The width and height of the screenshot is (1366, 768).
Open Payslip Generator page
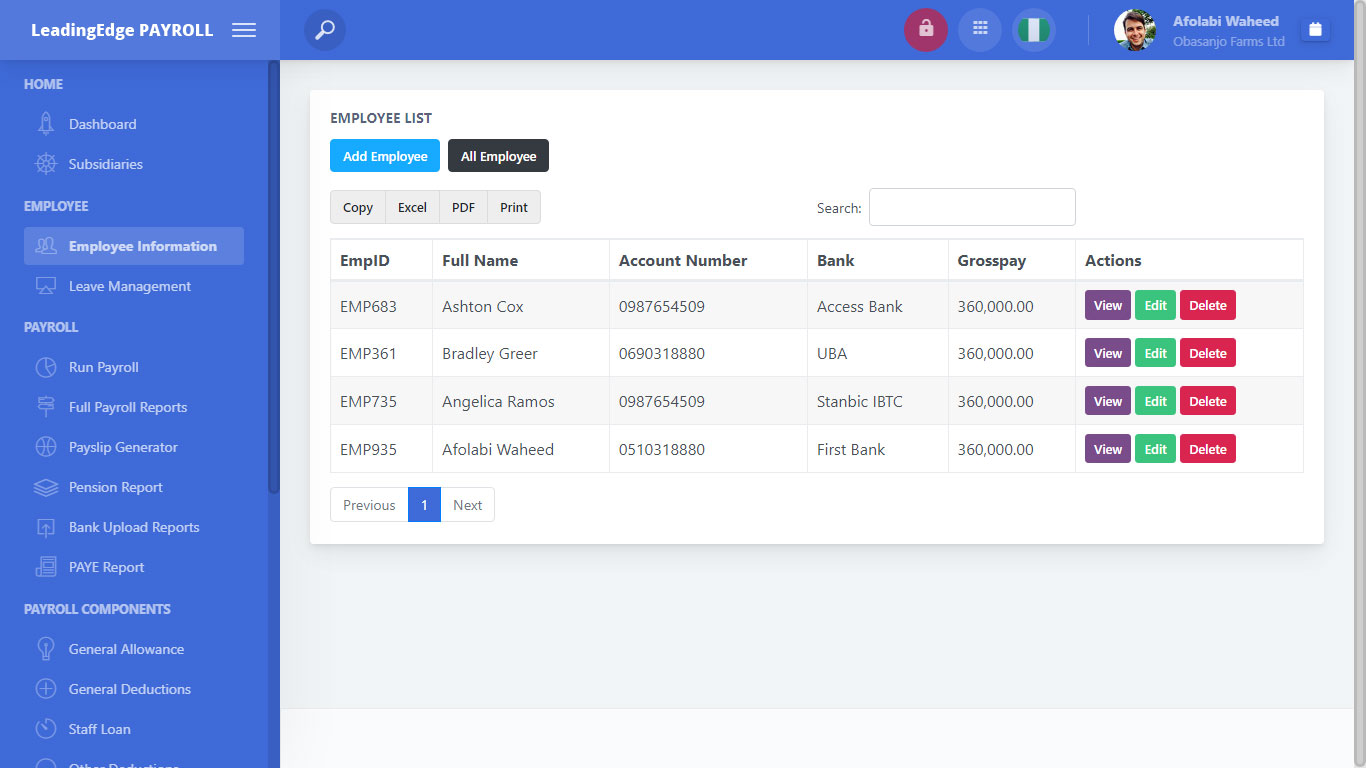tap(123, 447)
